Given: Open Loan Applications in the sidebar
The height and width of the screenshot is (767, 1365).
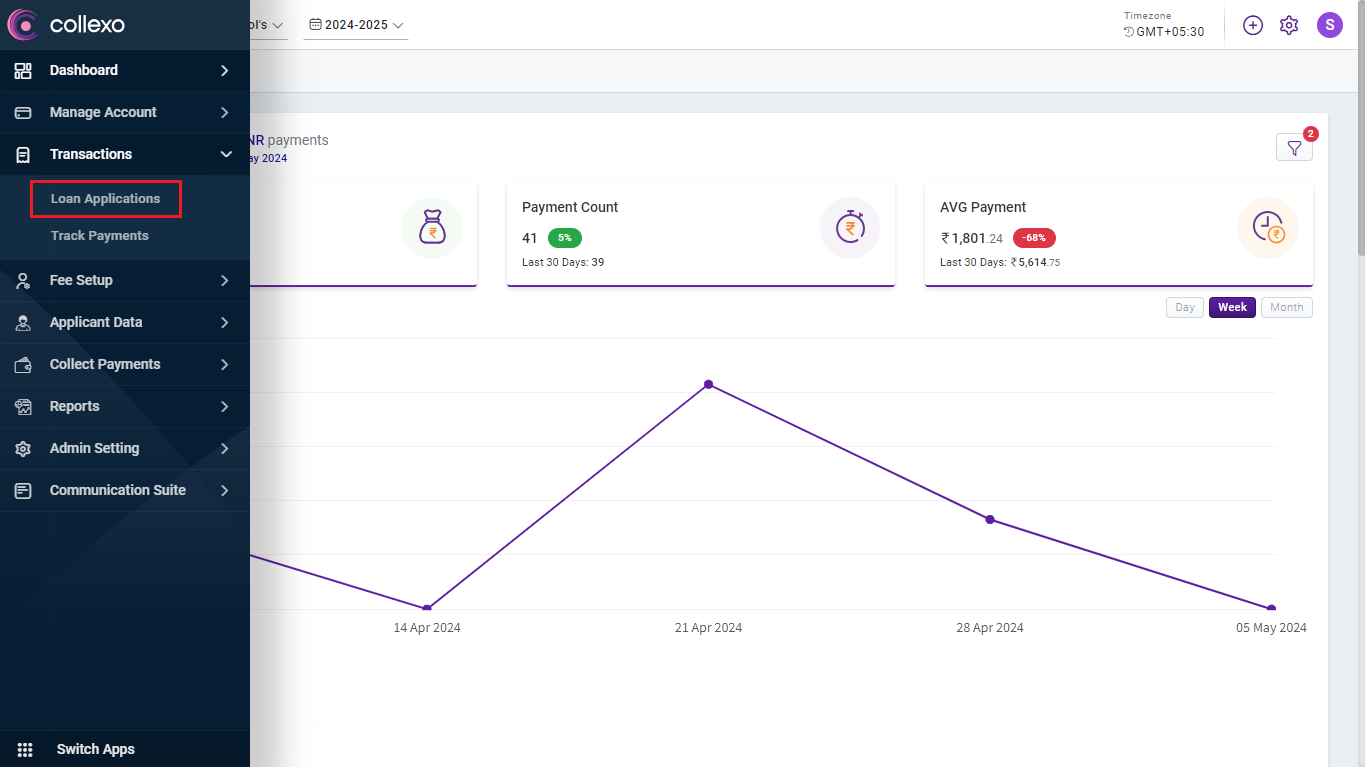Looking at the screenshot, I should click(x=105, y=199).
